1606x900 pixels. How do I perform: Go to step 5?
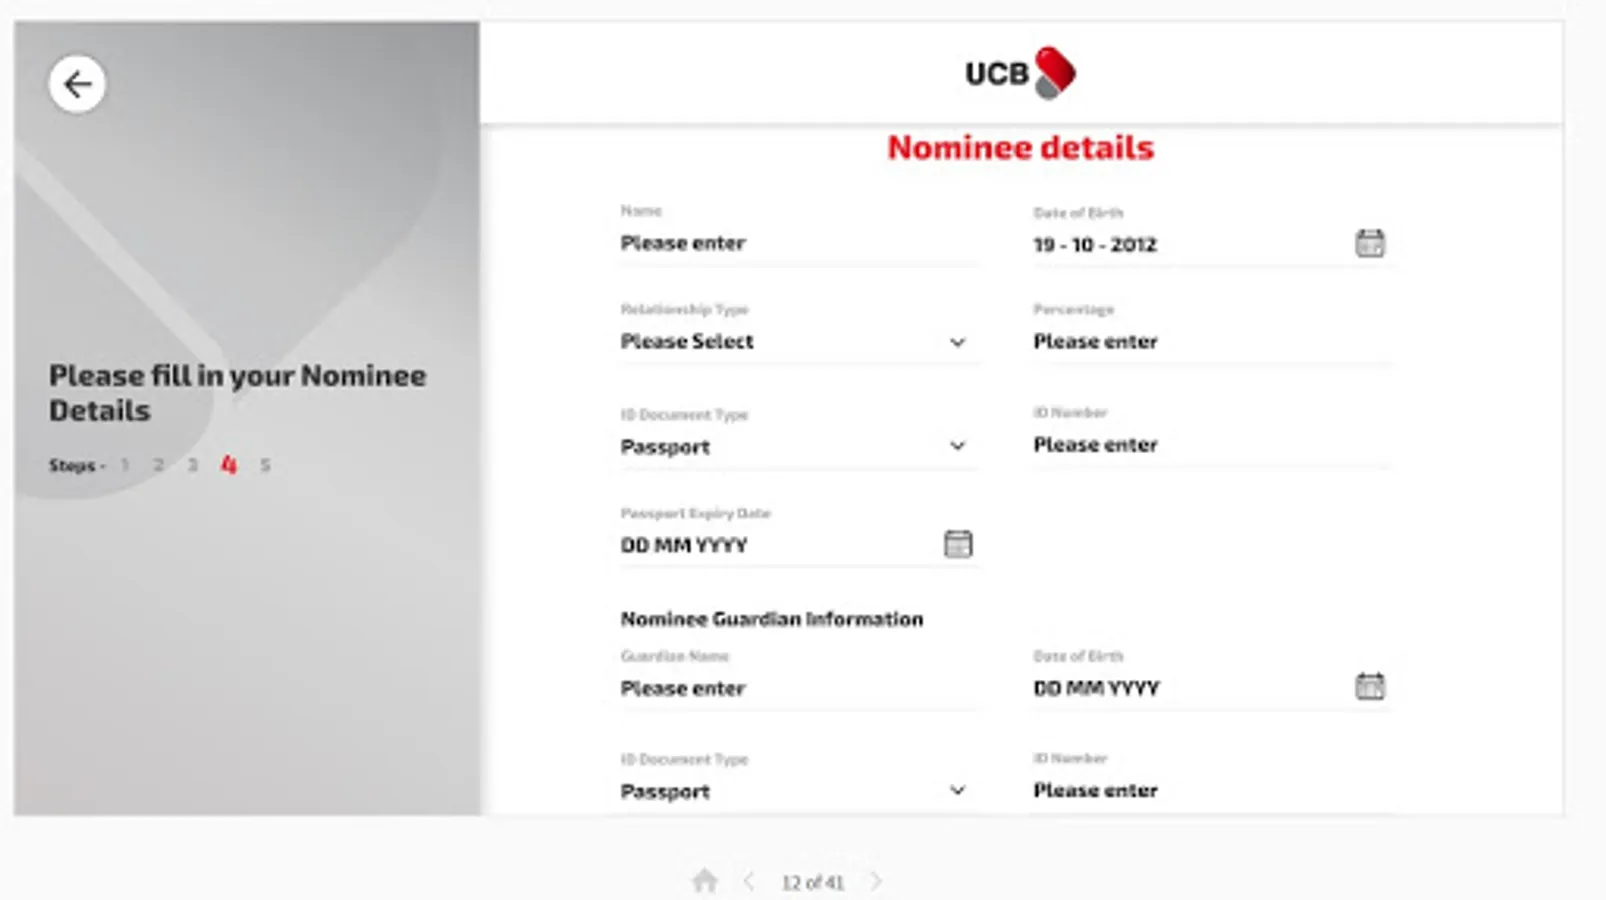pyautogui.click(x=265, y=465)
